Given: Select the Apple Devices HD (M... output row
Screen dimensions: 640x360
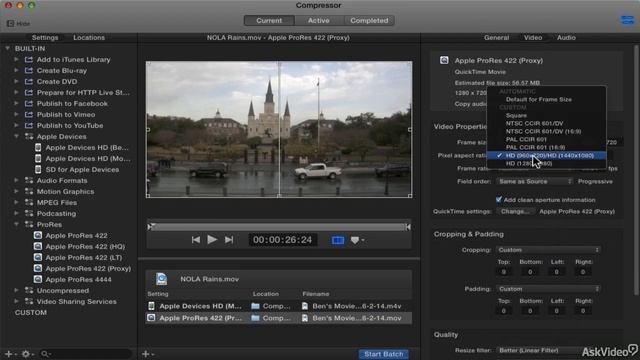Looking at the screenshot, I should [x=279, y=306].
